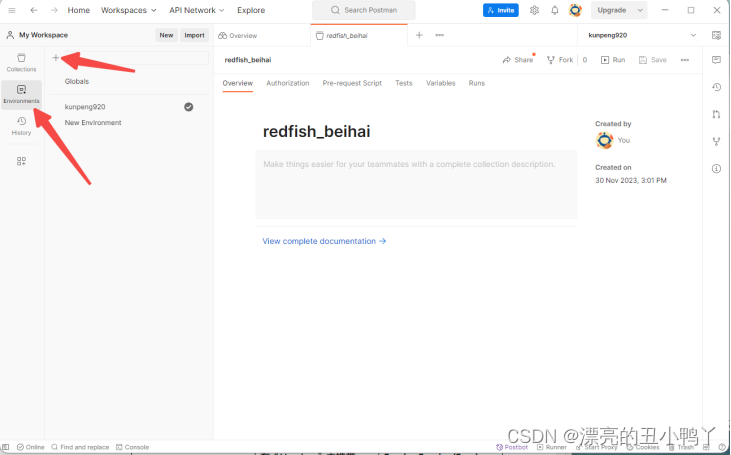Open View complete documentation link
Image resolution: width=731 pixels, height=455 pixels.
pyautogui.click(x=324, y=241)
